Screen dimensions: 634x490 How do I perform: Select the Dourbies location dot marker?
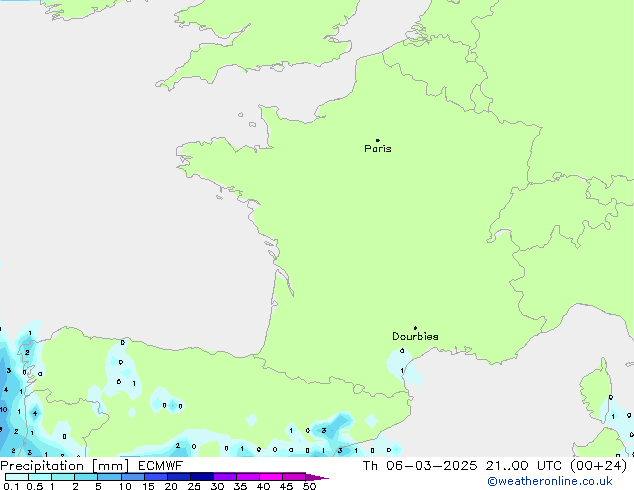pyautogui.click(x=415, y=328)
